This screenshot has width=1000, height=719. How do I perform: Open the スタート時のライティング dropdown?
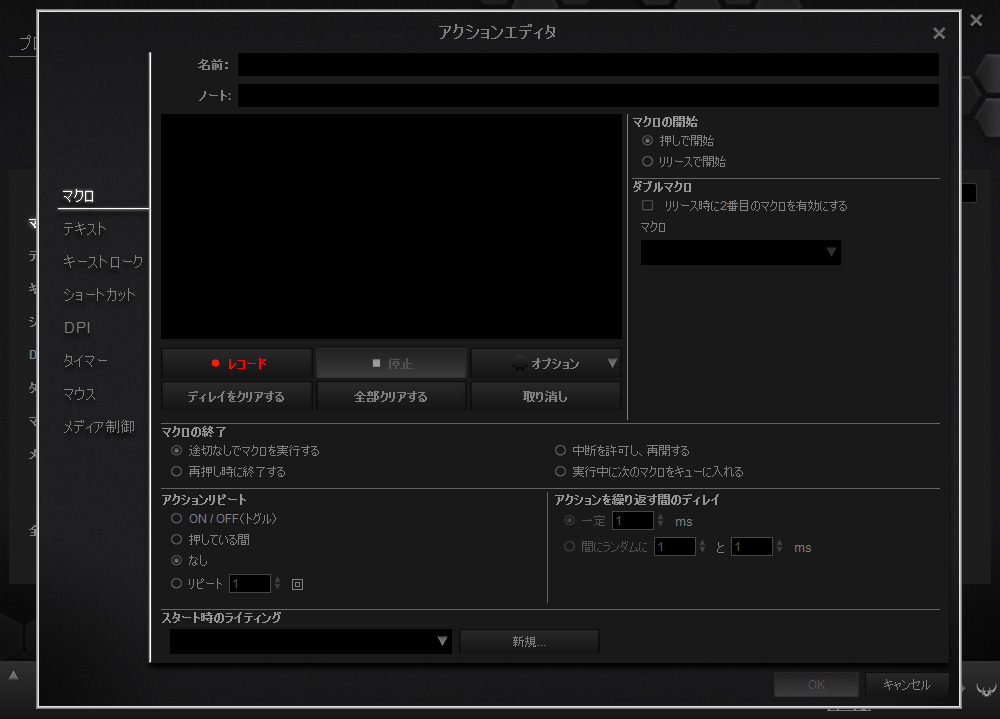tap(311, 641)
